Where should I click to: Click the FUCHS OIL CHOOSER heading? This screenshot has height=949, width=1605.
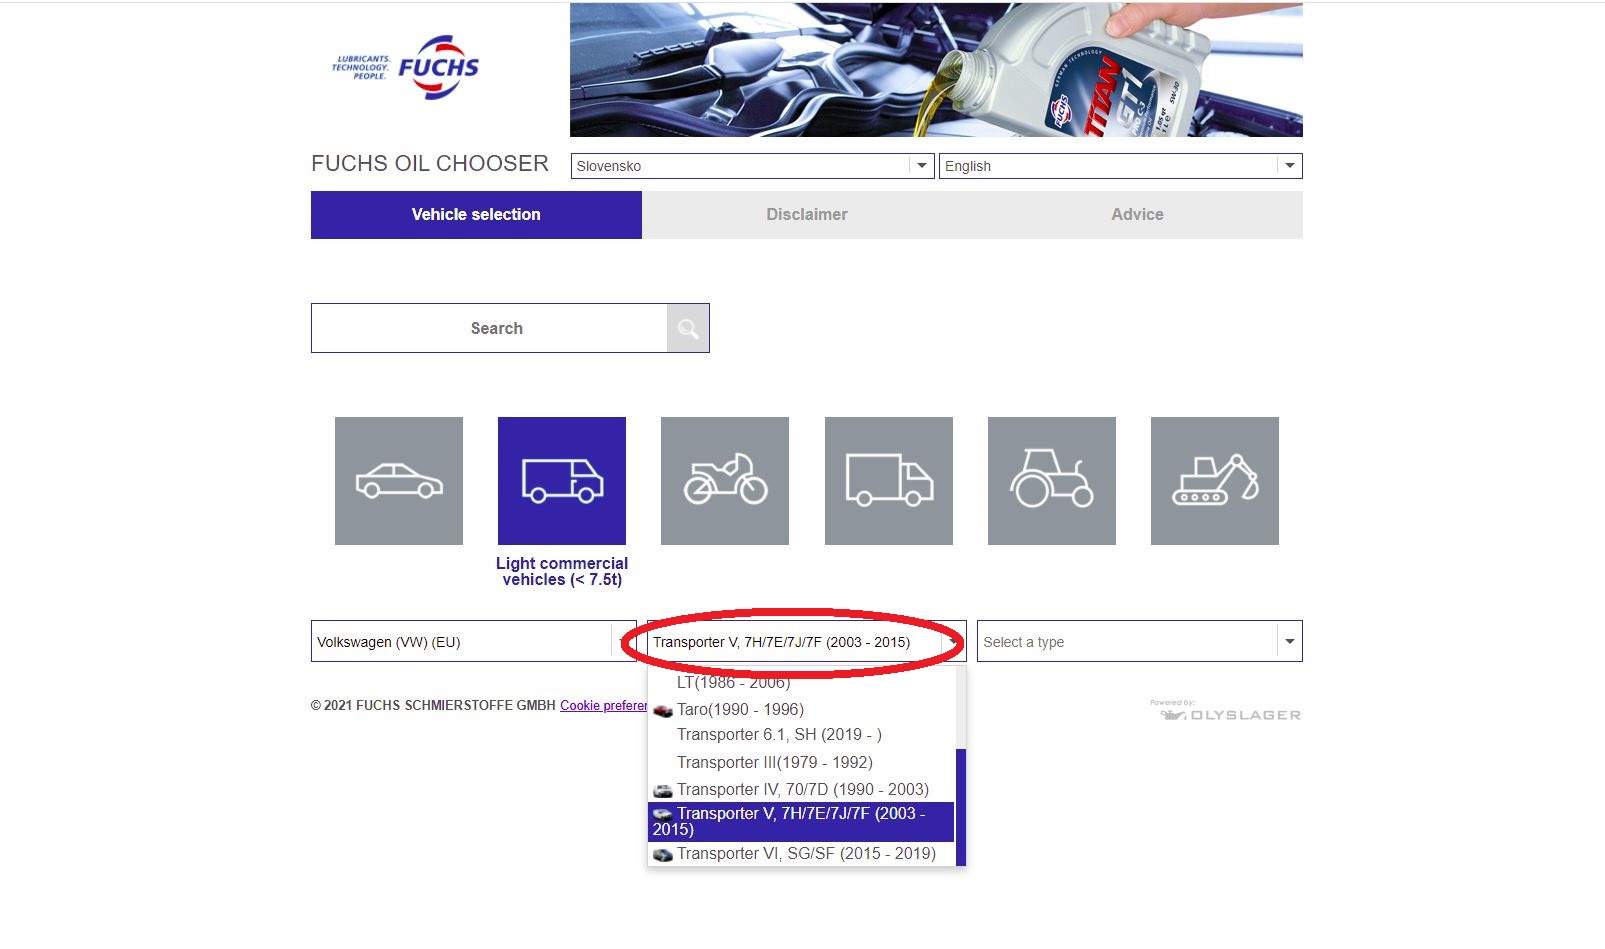point(430,164)
